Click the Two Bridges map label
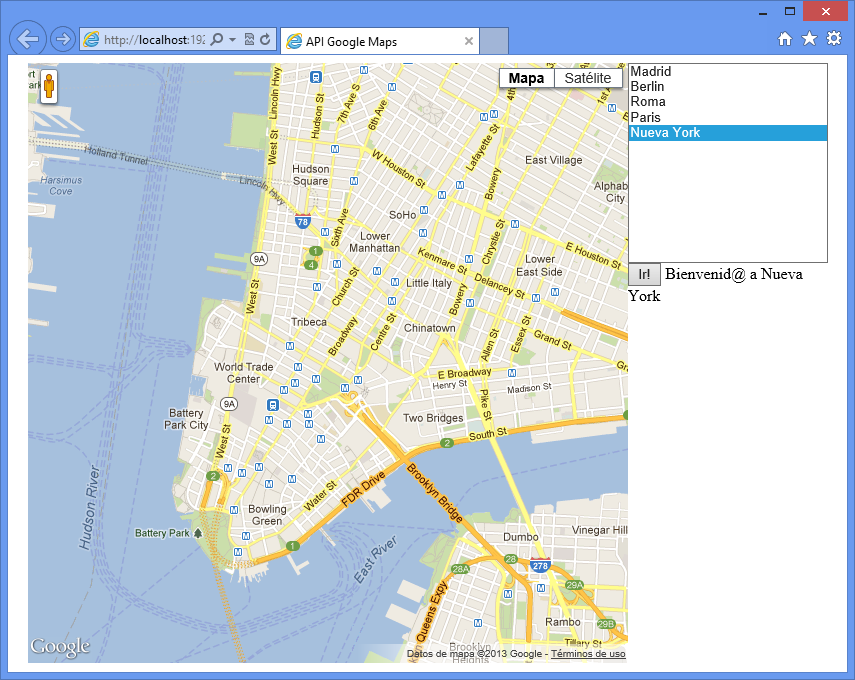Image resolution: width=855 pixels, height=680 pixels. pyautogui.click(x=433, y=418)
